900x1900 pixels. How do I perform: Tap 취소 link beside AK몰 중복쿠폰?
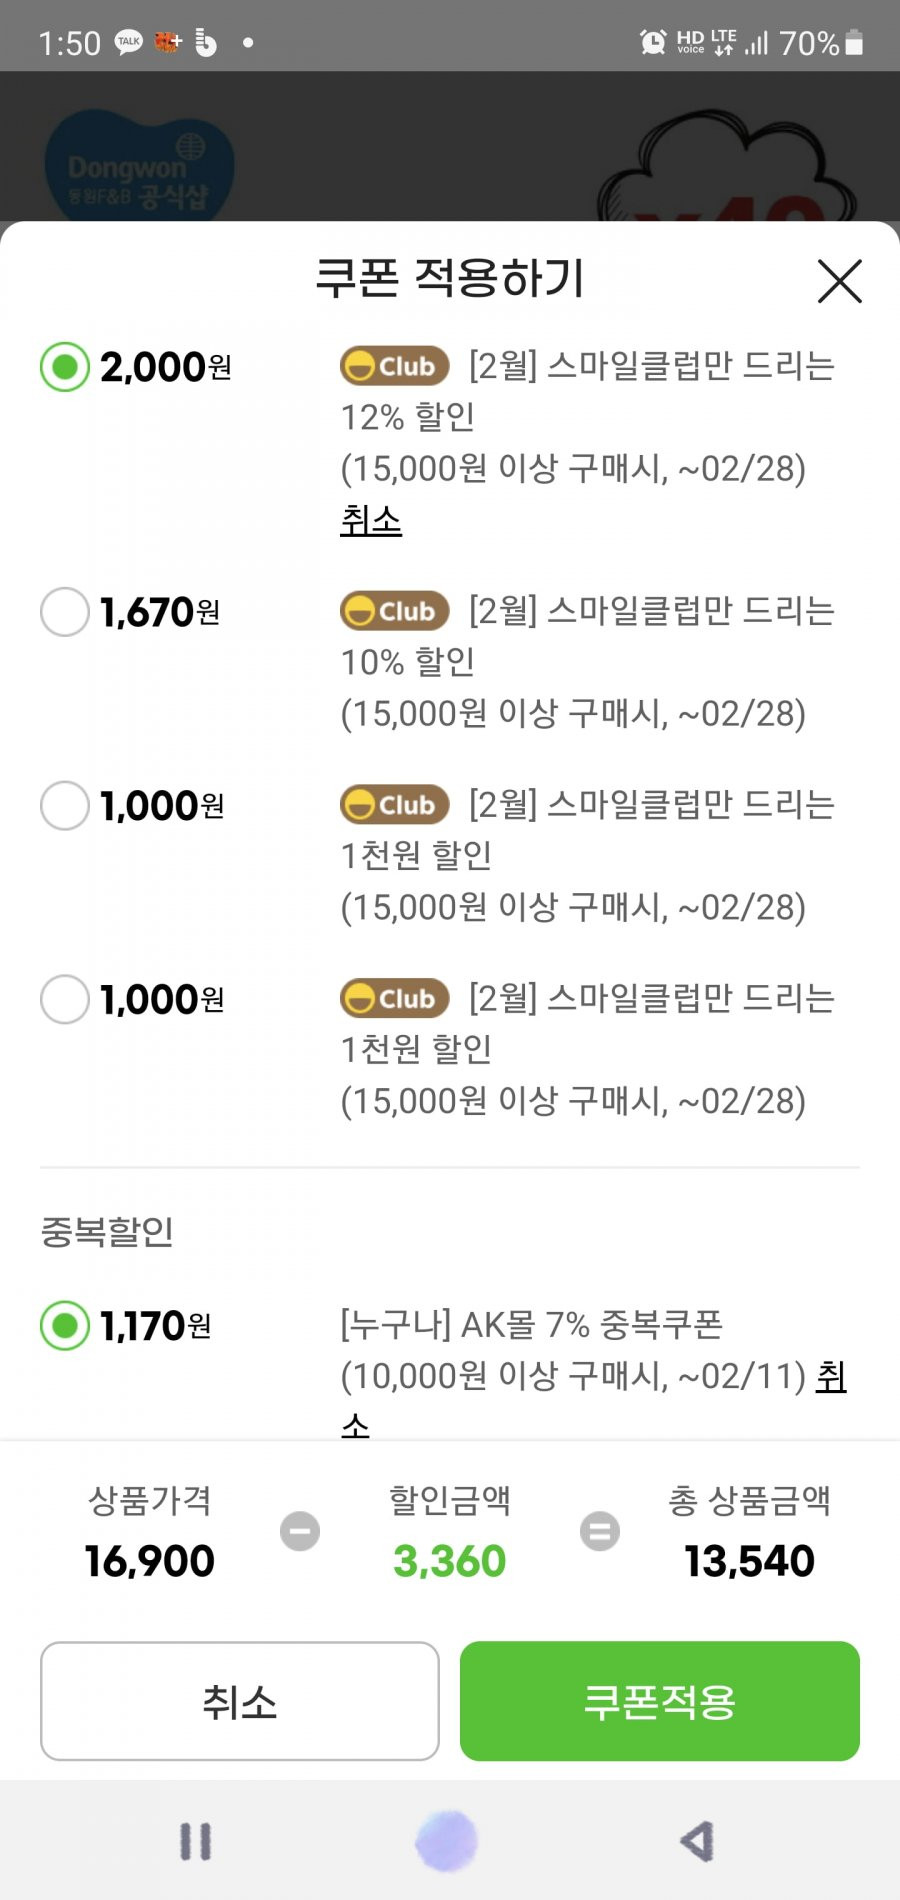(x=831, y=1377)
